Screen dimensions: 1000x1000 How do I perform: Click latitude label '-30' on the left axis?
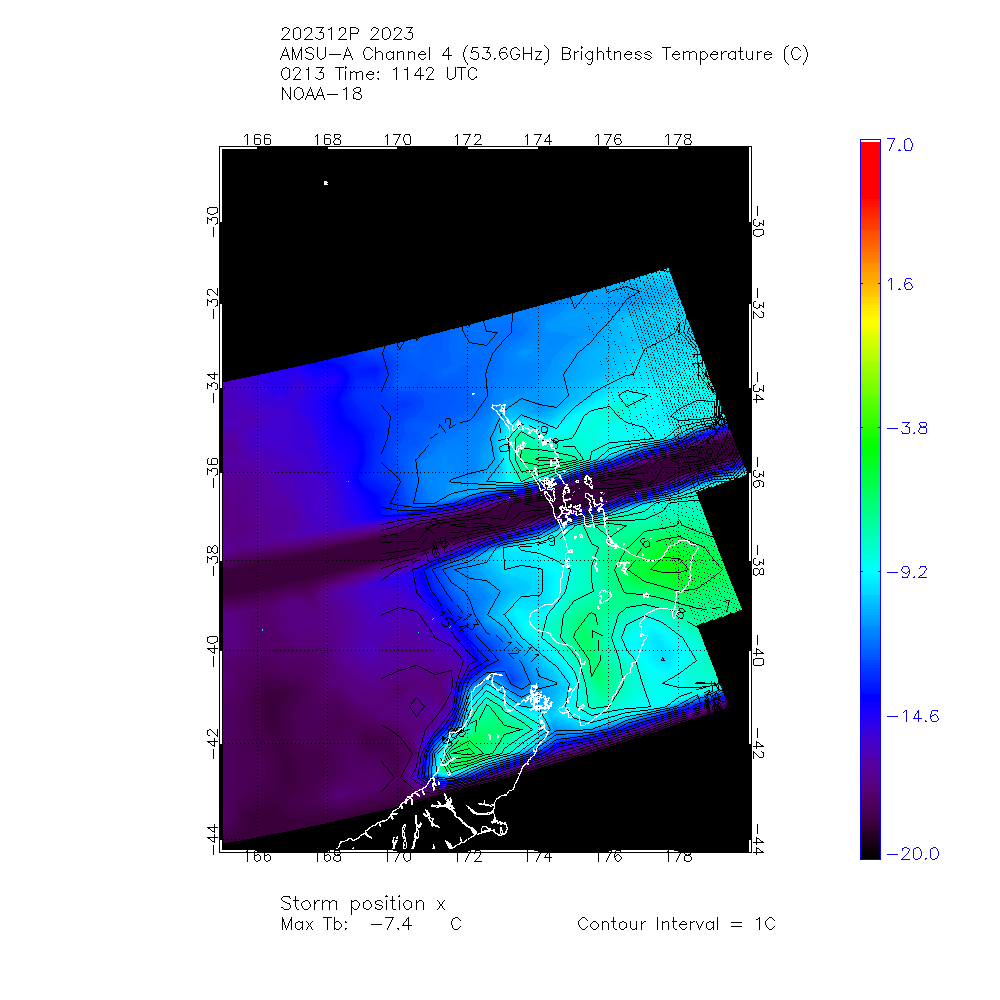(212, 221)
